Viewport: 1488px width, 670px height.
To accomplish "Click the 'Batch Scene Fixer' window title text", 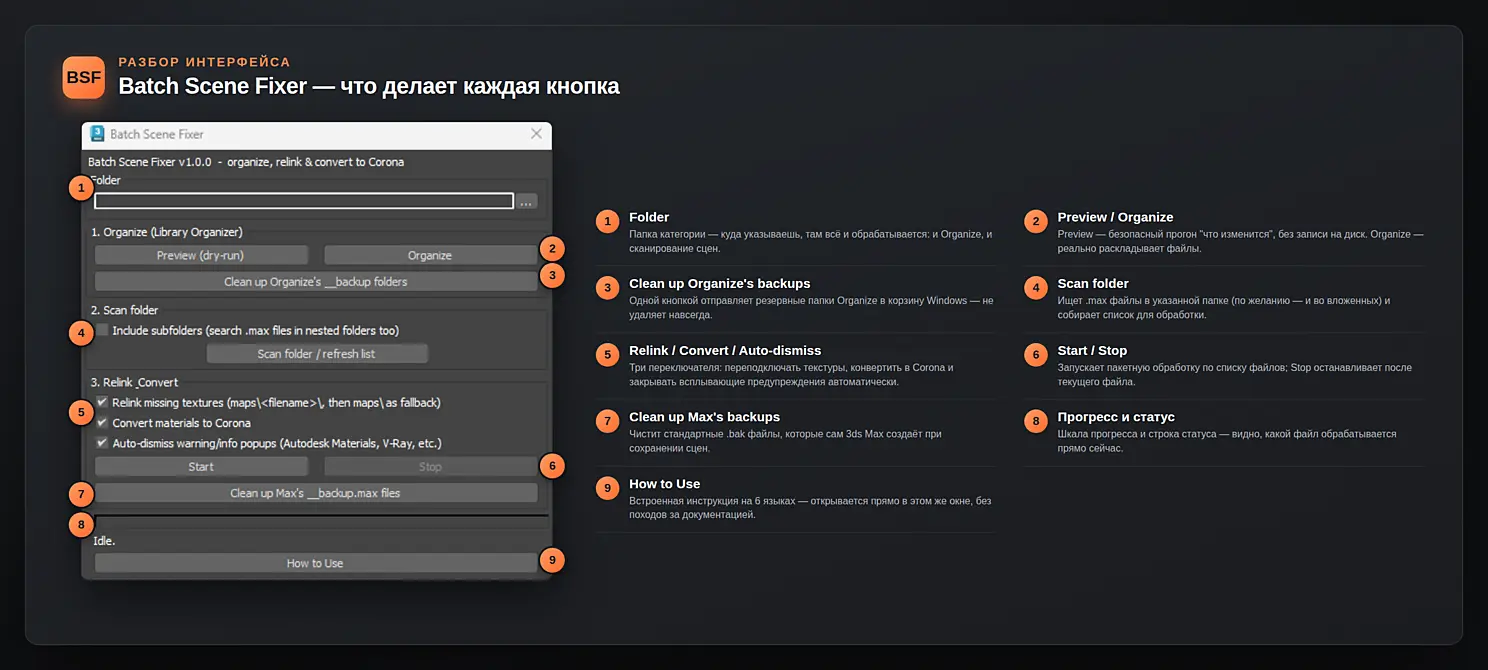I will (x=157, y=134).
